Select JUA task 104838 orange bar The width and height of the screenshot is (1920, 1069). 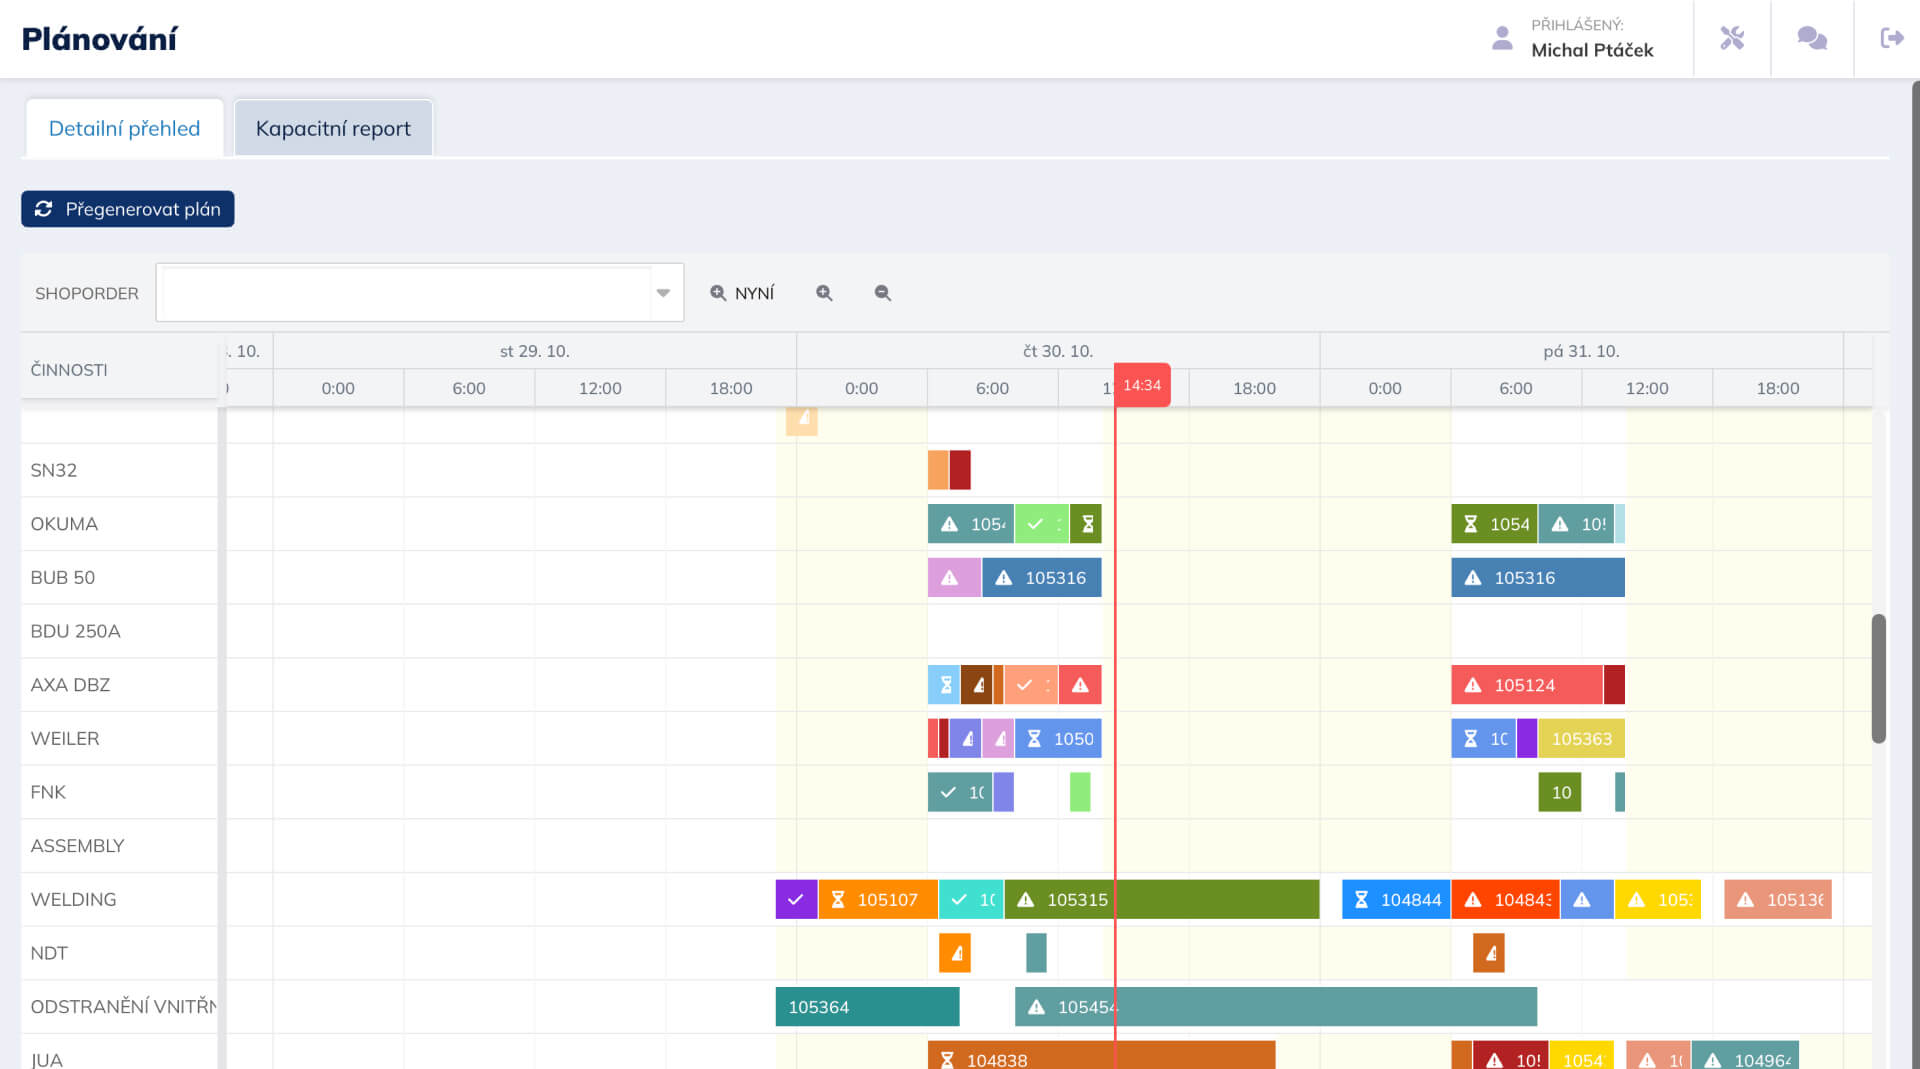tap(1101, 1056)
